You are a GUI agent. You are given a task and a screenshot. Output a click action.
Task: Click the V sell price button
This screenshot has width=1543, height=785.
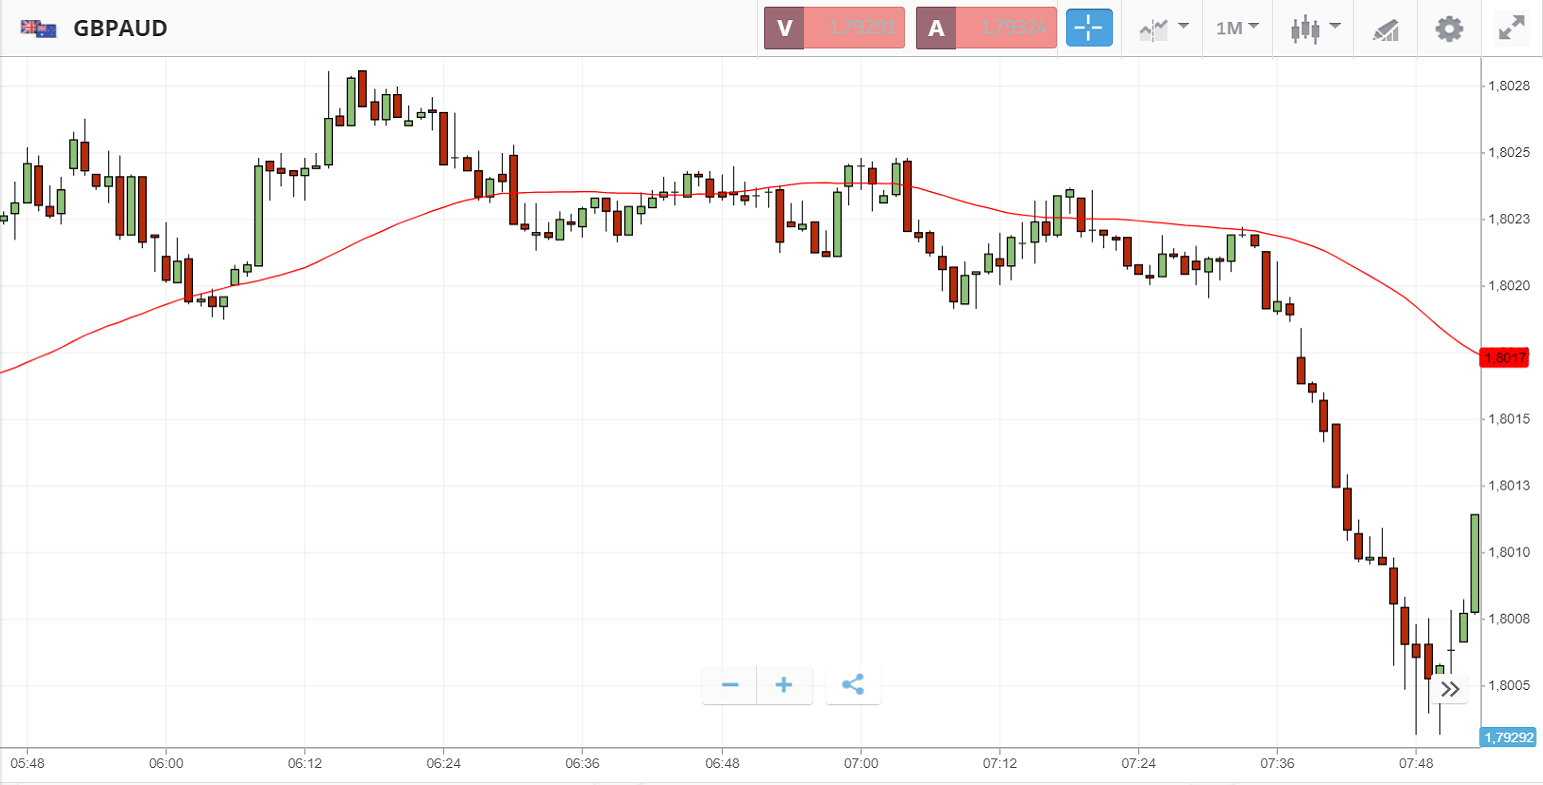coord(834,28)
